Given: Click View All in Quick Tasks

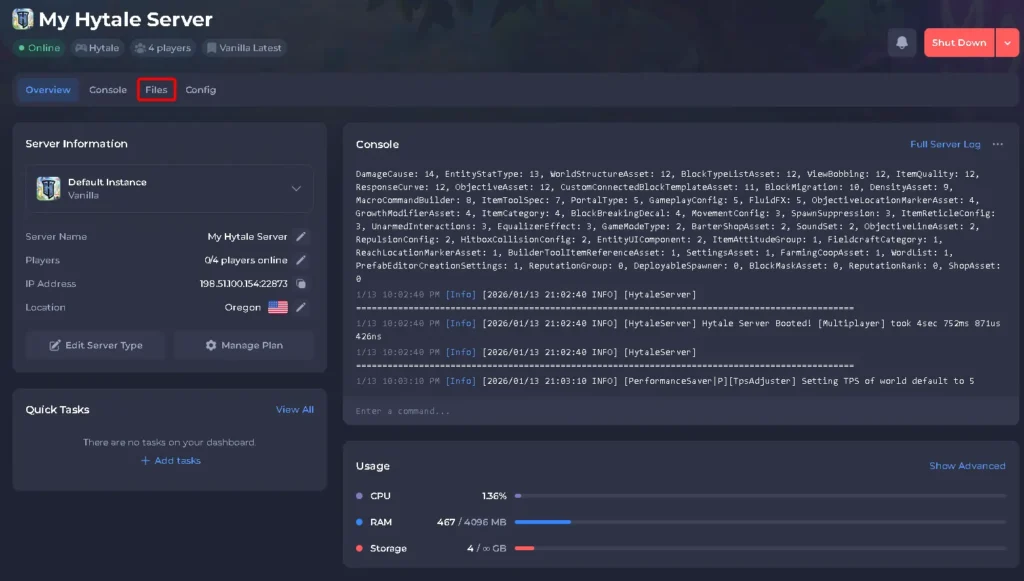Looking at the screenshot, I should click(x=295, y=409).
